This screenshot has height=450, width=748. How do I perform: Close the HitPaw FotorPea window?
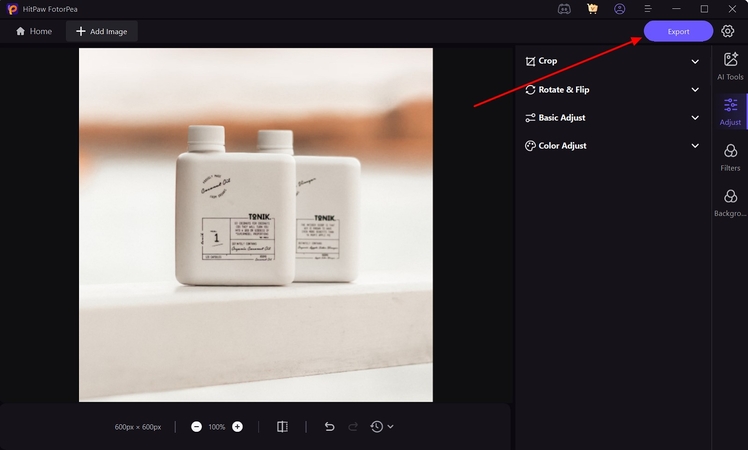732,9
